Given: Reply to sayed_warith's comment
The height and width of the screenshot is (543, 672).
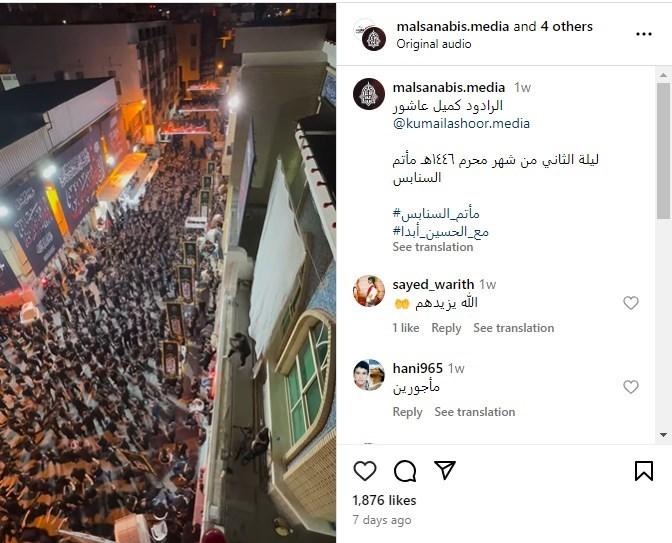Looking at the screenshot, I should tap(446, 328).
